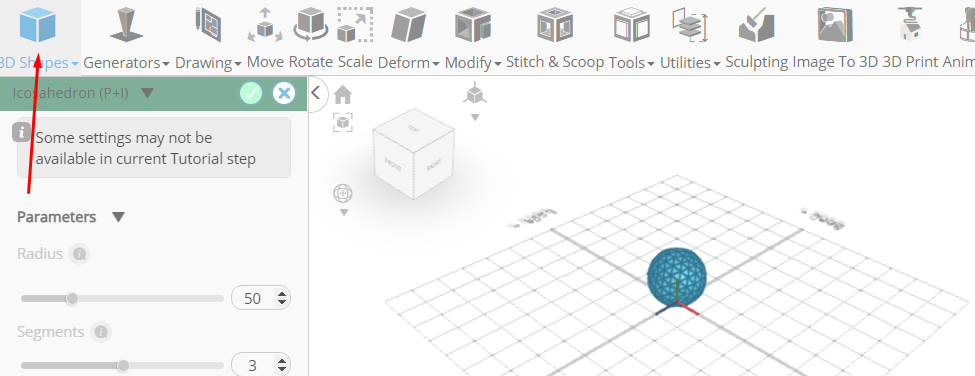Activate the Move tool

tap(266, 25)
